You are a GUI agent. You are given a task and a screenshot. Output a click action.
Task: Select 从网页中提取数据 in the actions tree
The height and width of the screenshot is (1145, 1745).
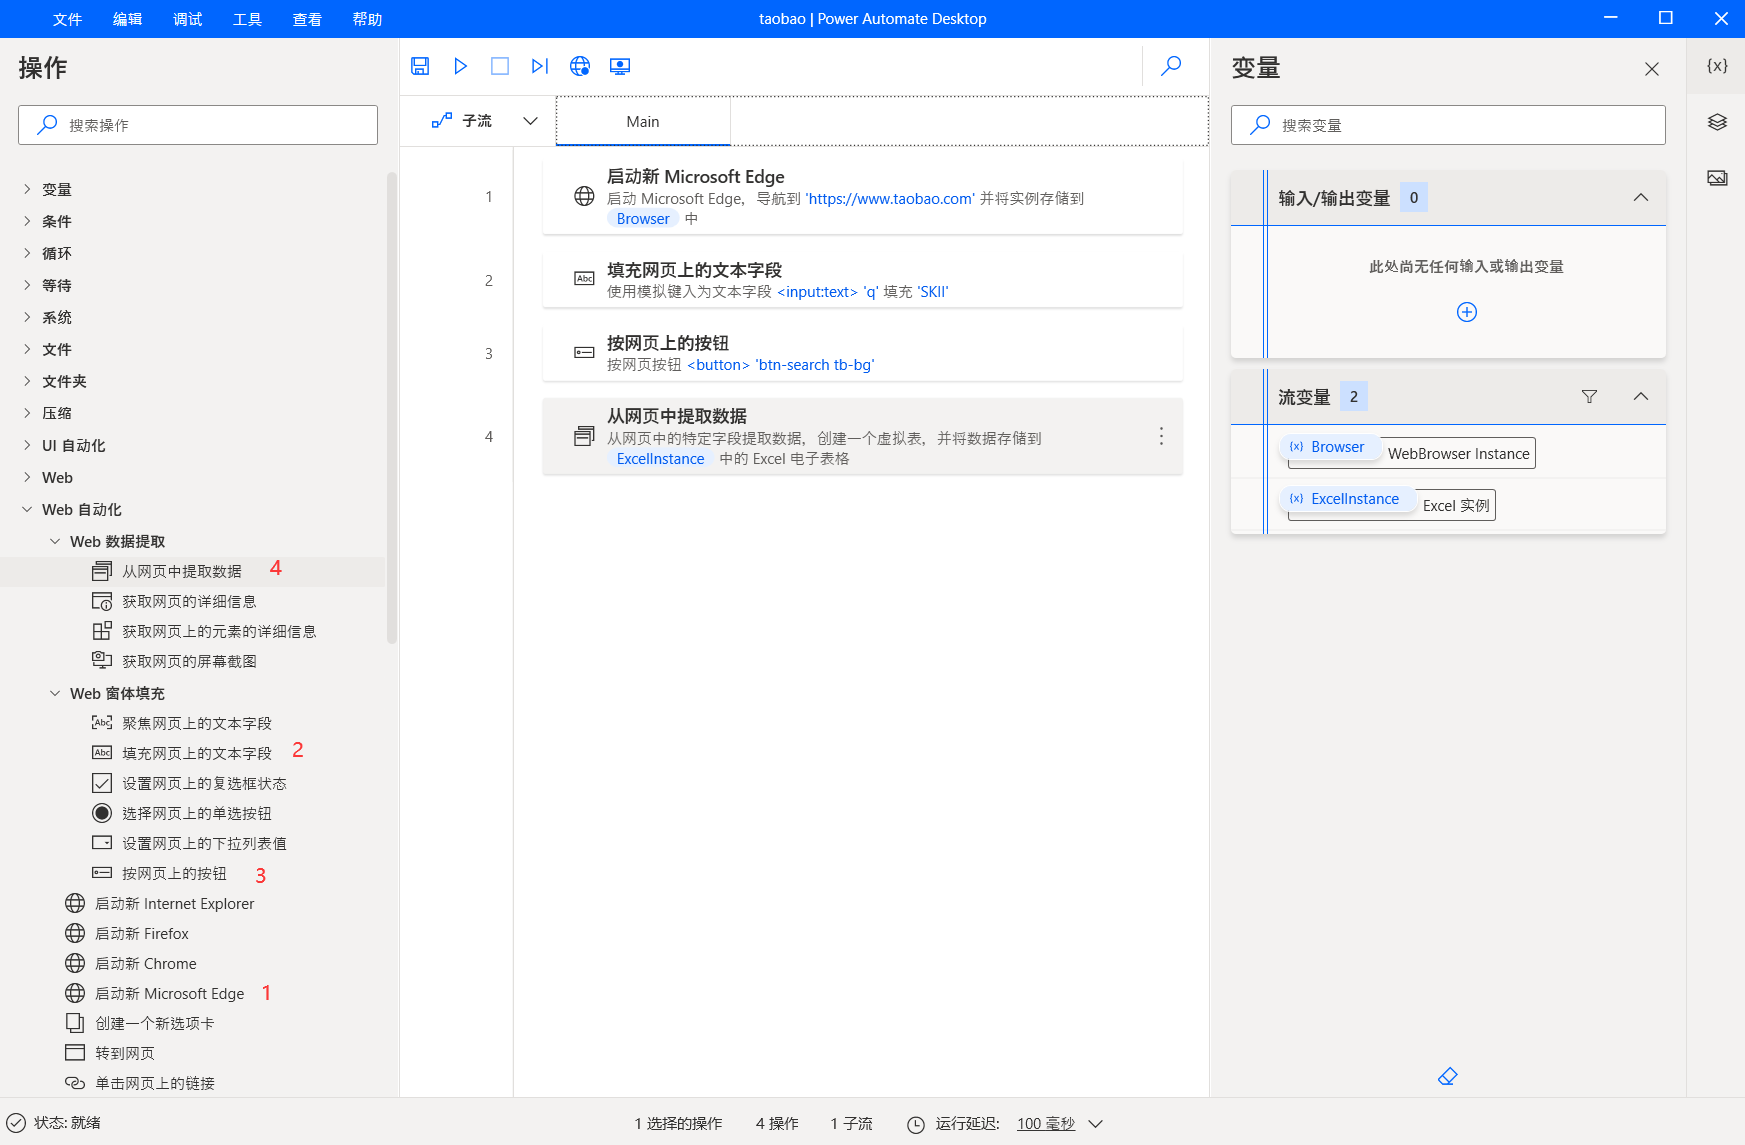[x=182, y=571]
